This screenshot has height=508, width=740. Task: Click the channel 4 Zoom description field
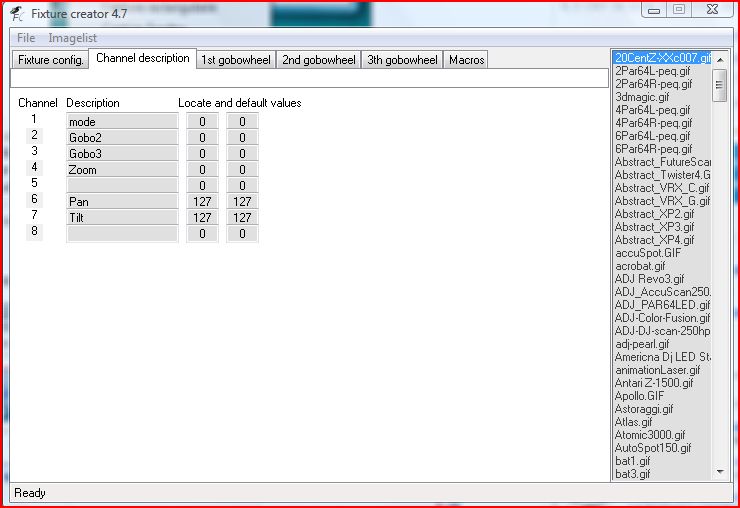pos(121,170)
